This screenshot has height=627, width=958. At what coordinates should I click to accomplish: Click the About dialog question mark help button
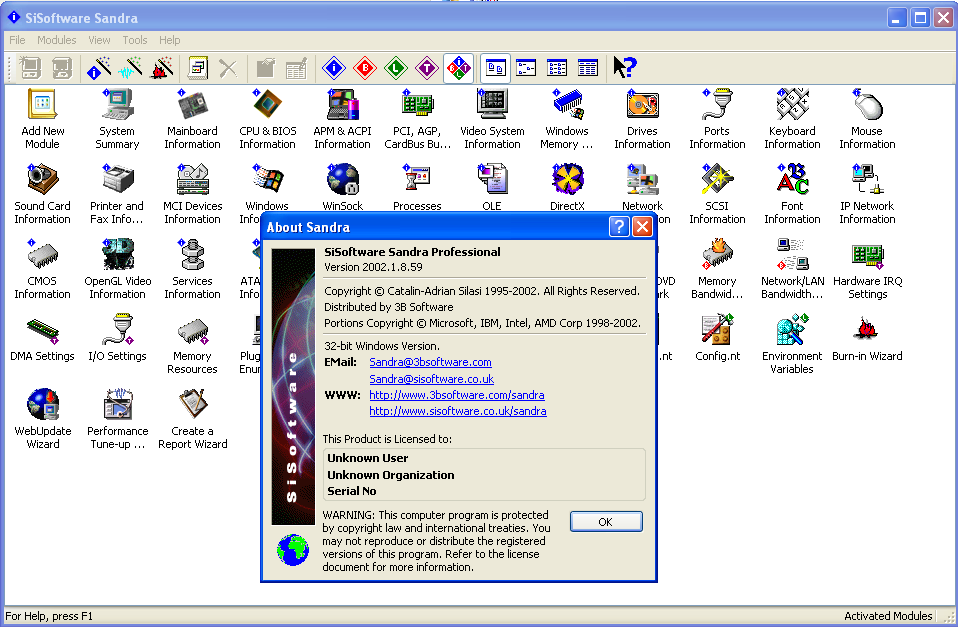pyautogui.click(x=618, y=227)
